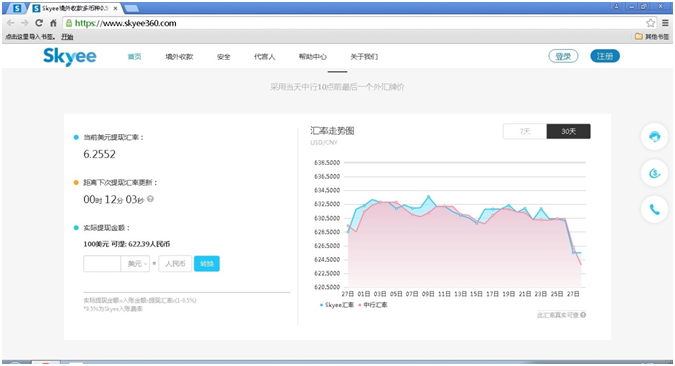Image resolution: width=675 pixels, height=366 pixels.
Task: Toggle 中行汇率 series in chart legend
Action: pos(373,305)
